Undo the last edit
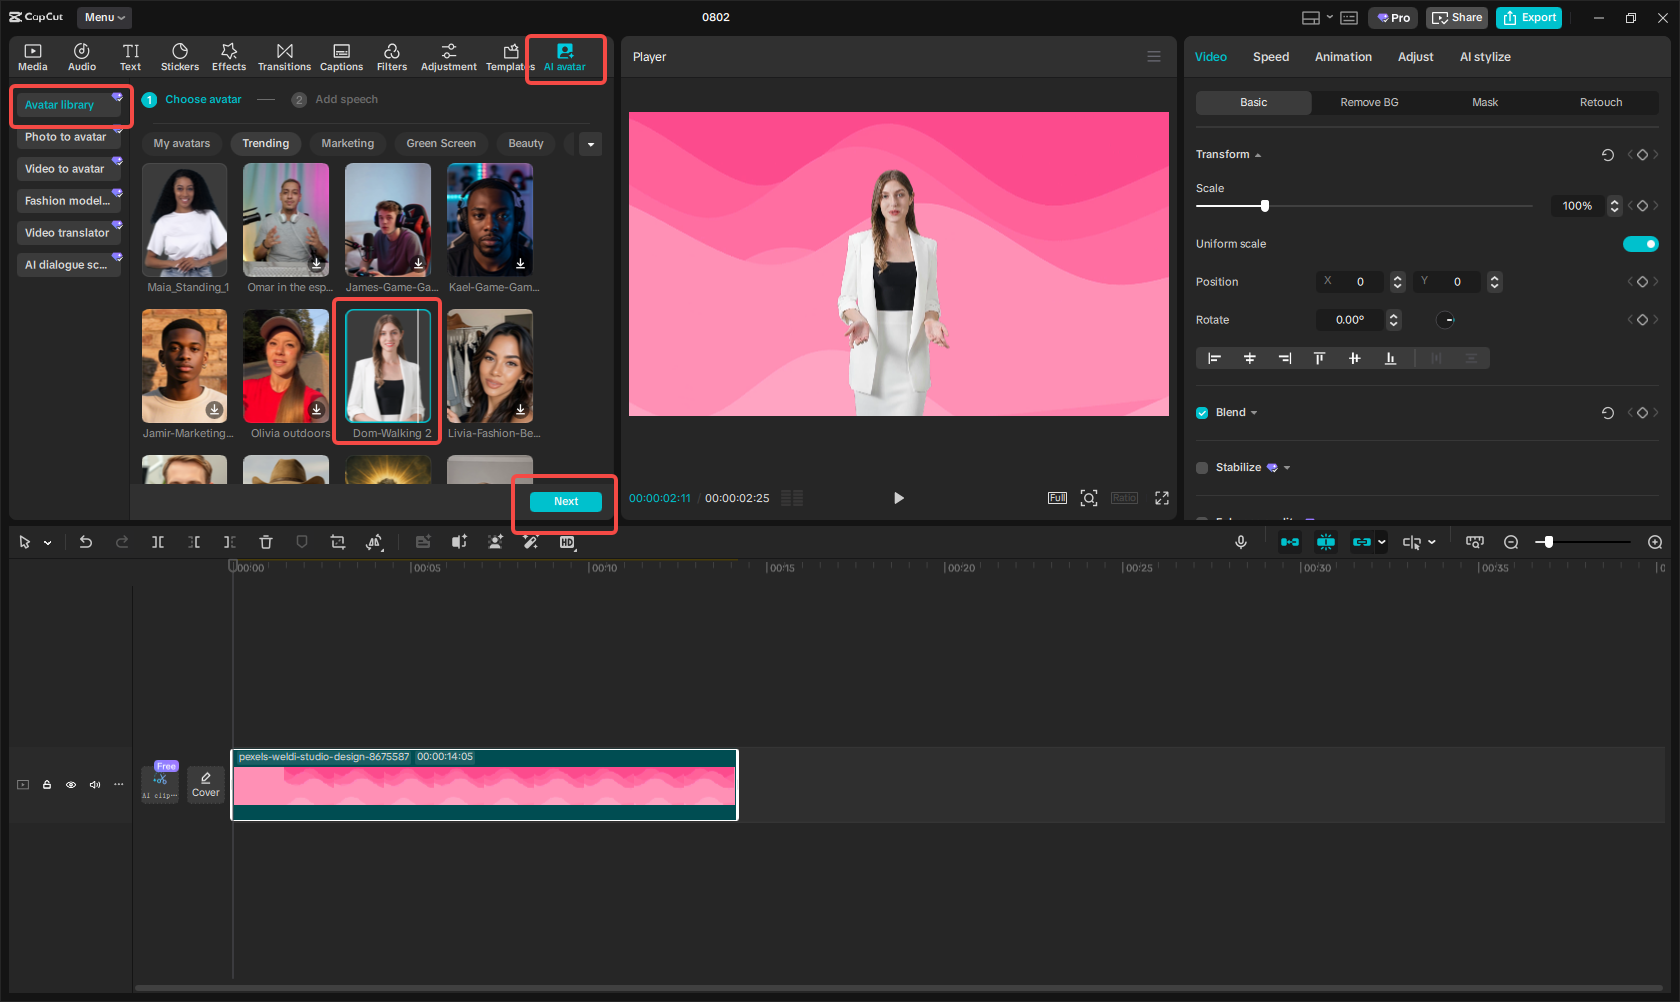Image resolution: width=1680 pixels, height=1002 pixels. pos(86,542)
